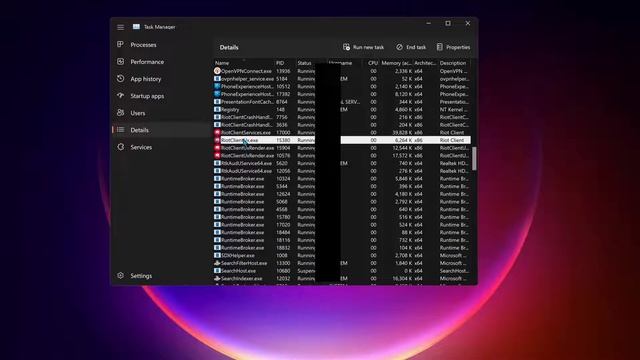Viewport: 640px width, 360px height.
Task: Open Processes via its sidebar icon
Action: click(120, 44)
